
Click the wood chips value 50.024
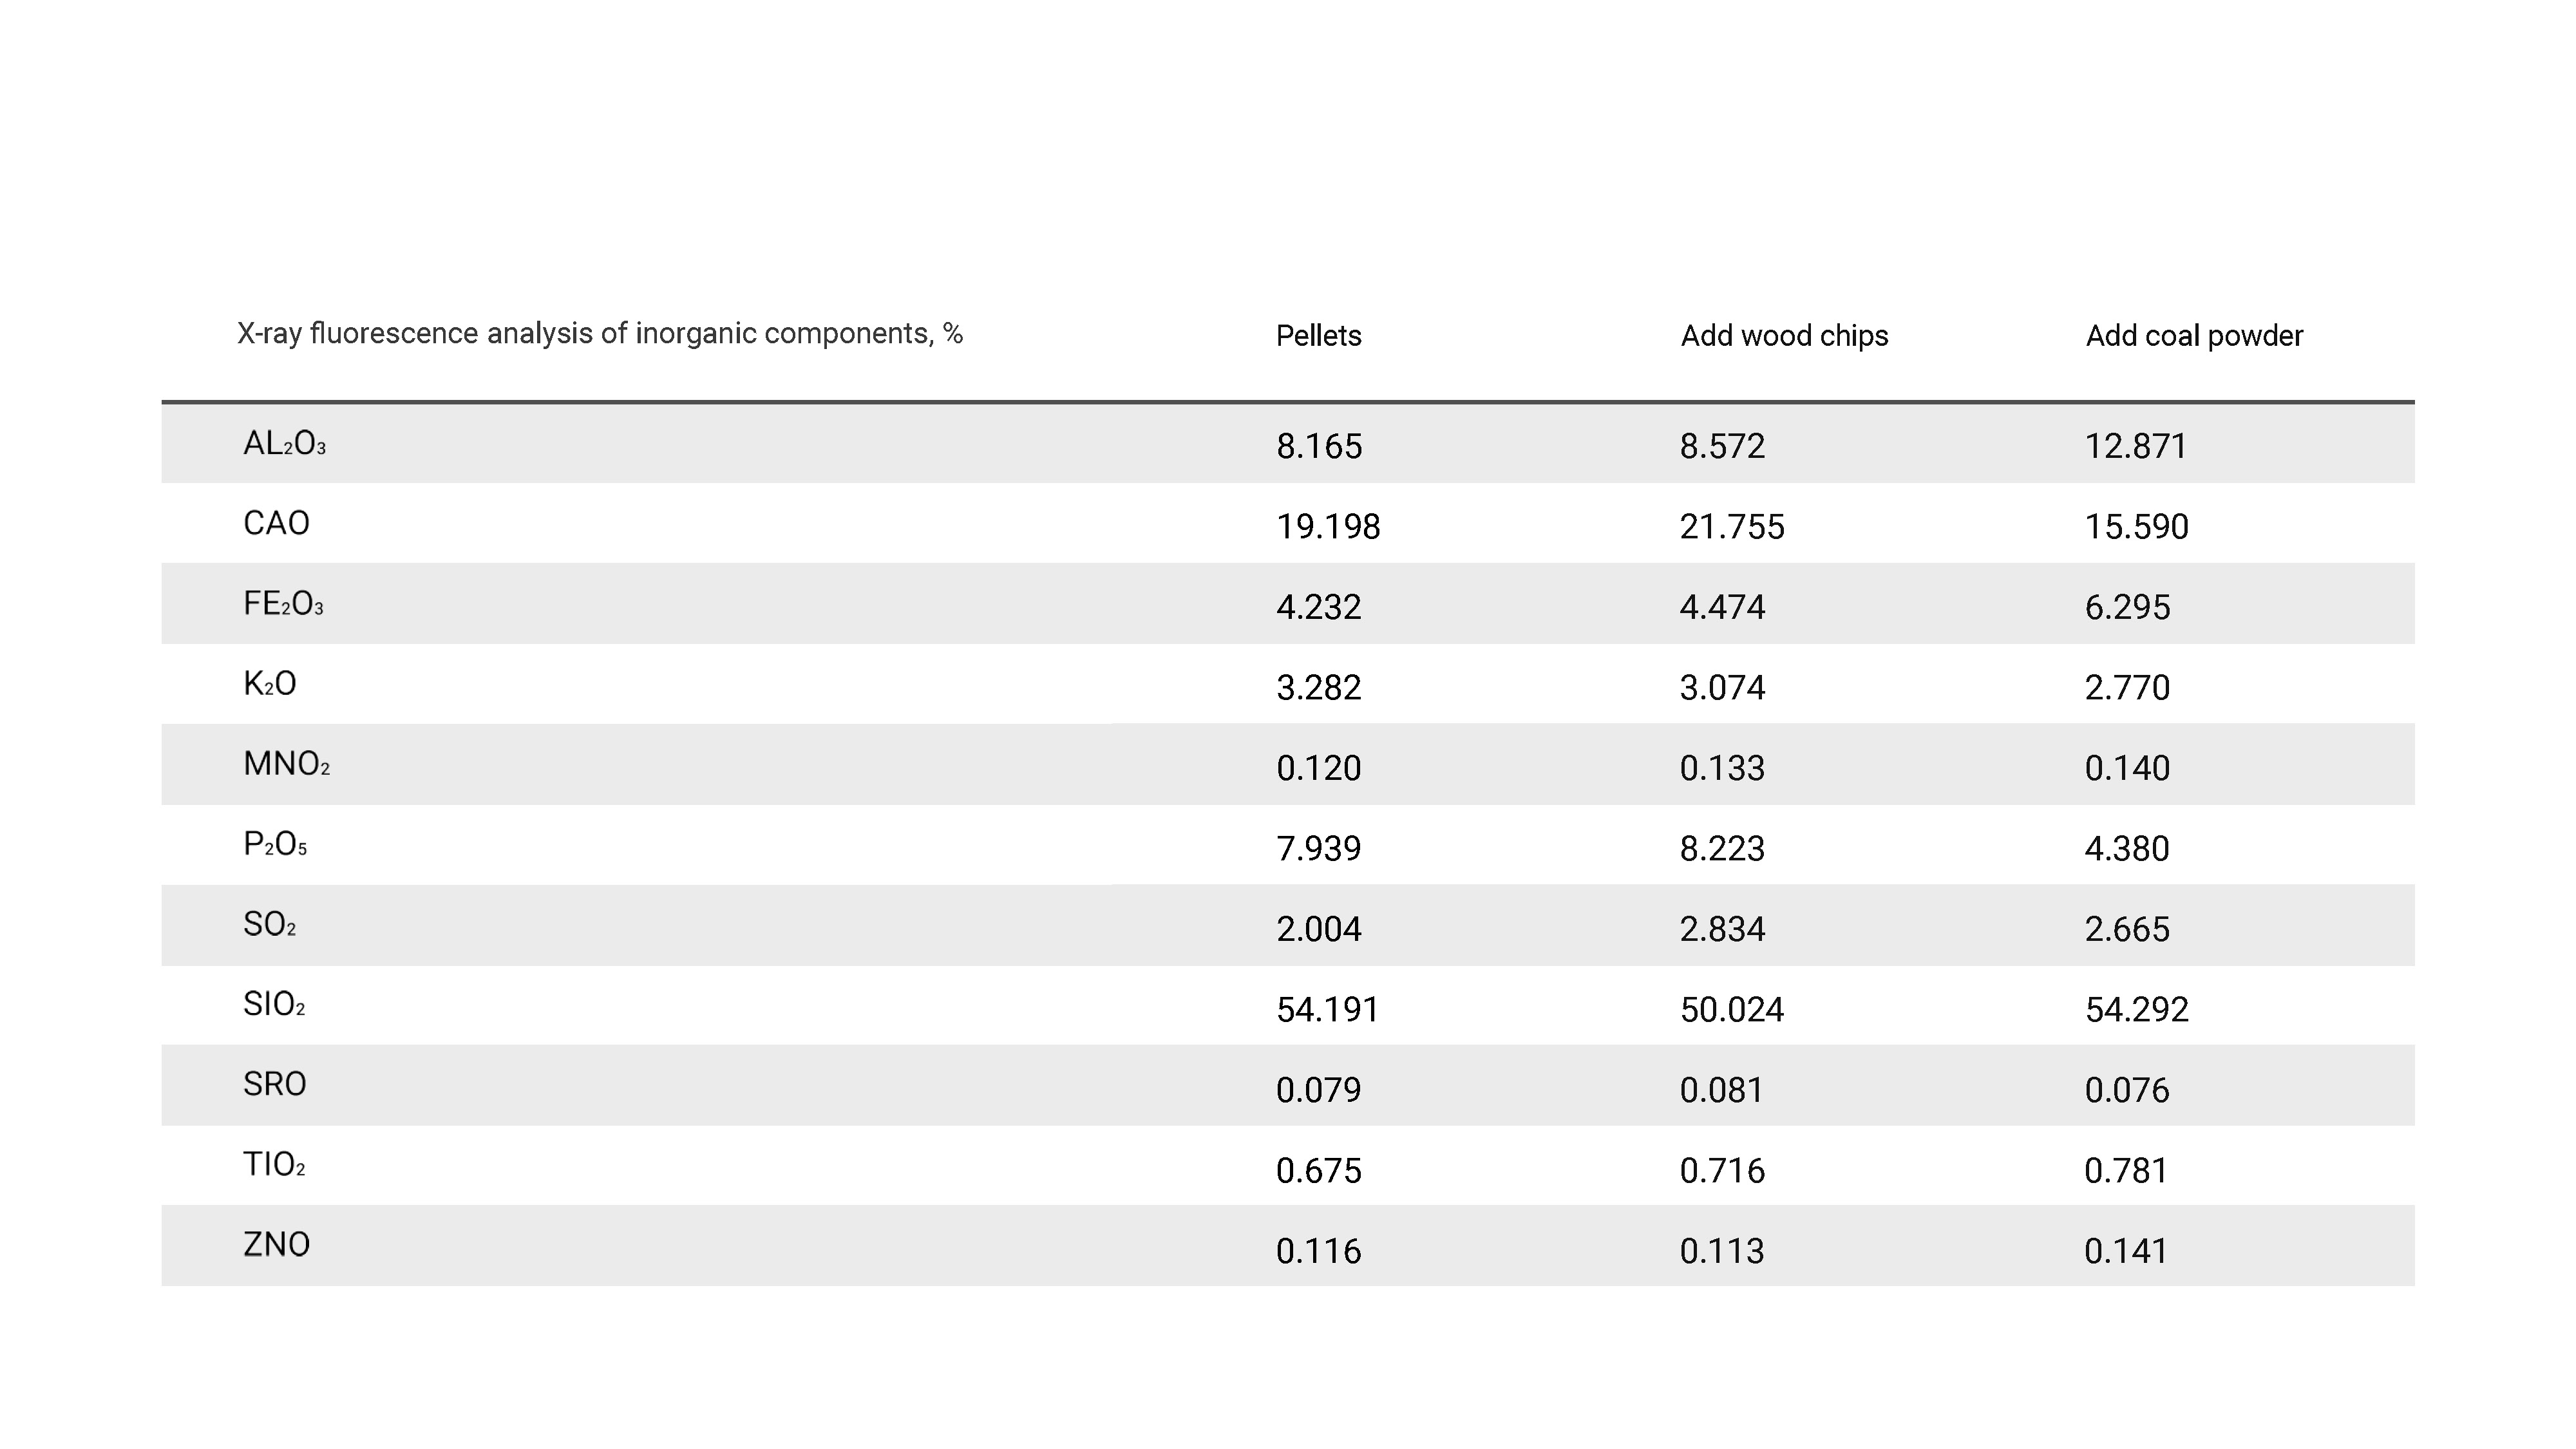click(x=1731, y=1010)
